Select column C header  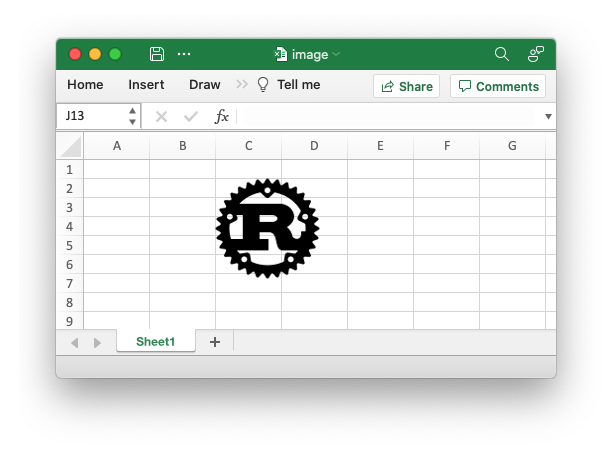point(249,146)
